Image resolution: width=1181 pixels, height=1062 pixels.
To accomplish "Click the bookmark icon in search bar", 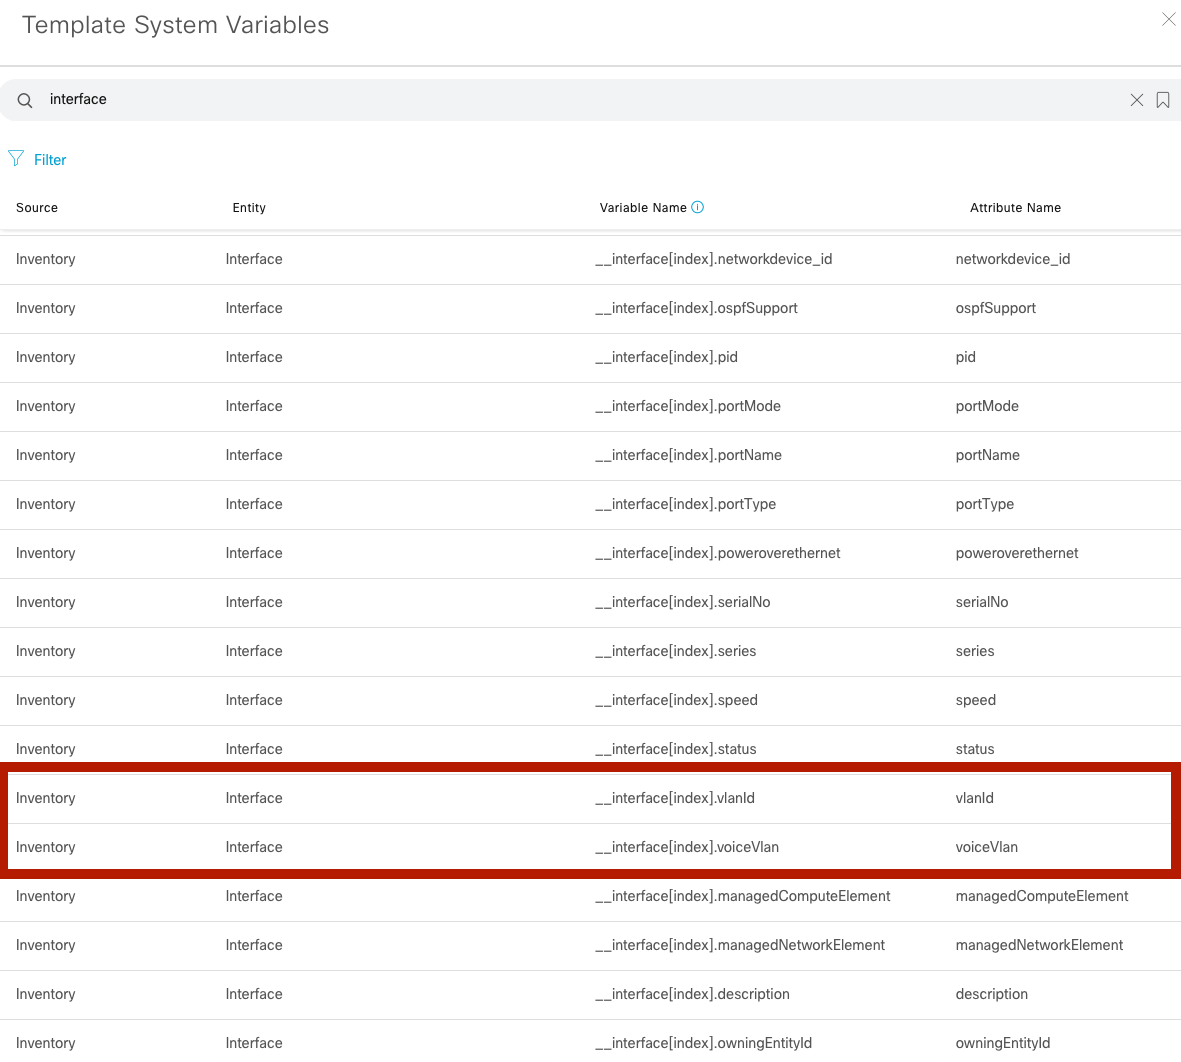I will click(1163, 100).
